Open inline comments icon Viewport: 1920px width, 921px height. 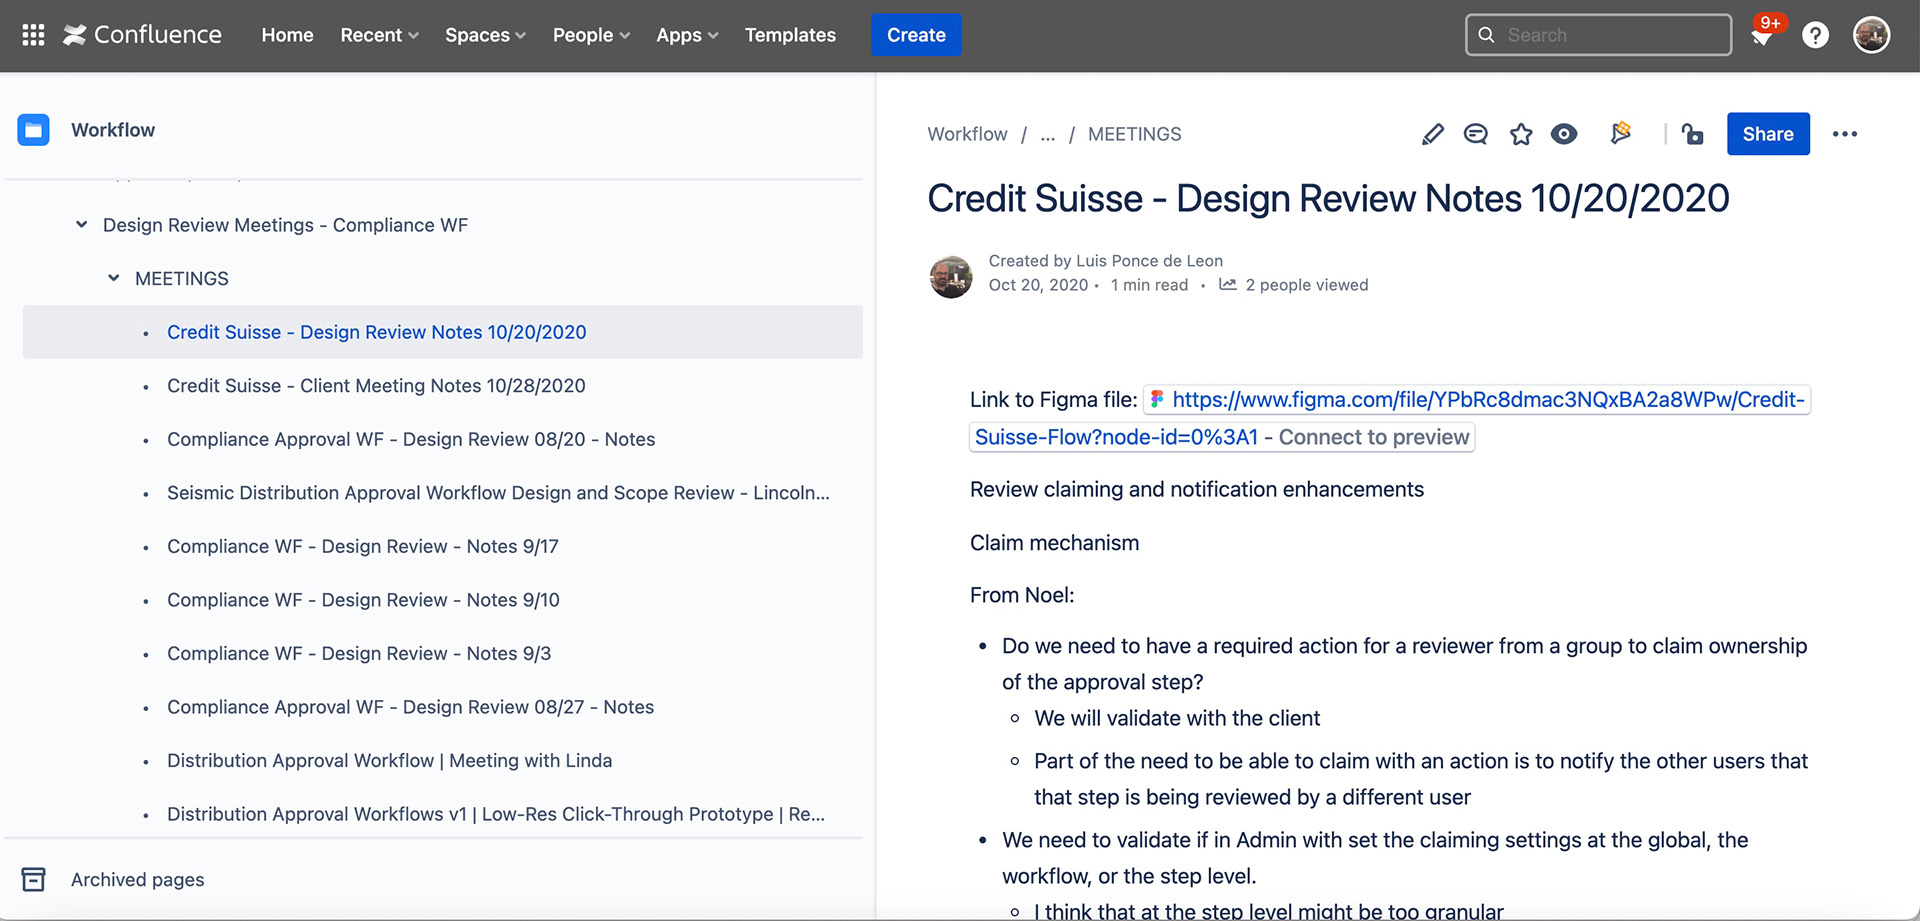pyautogui.click(x=1476, y=134)
